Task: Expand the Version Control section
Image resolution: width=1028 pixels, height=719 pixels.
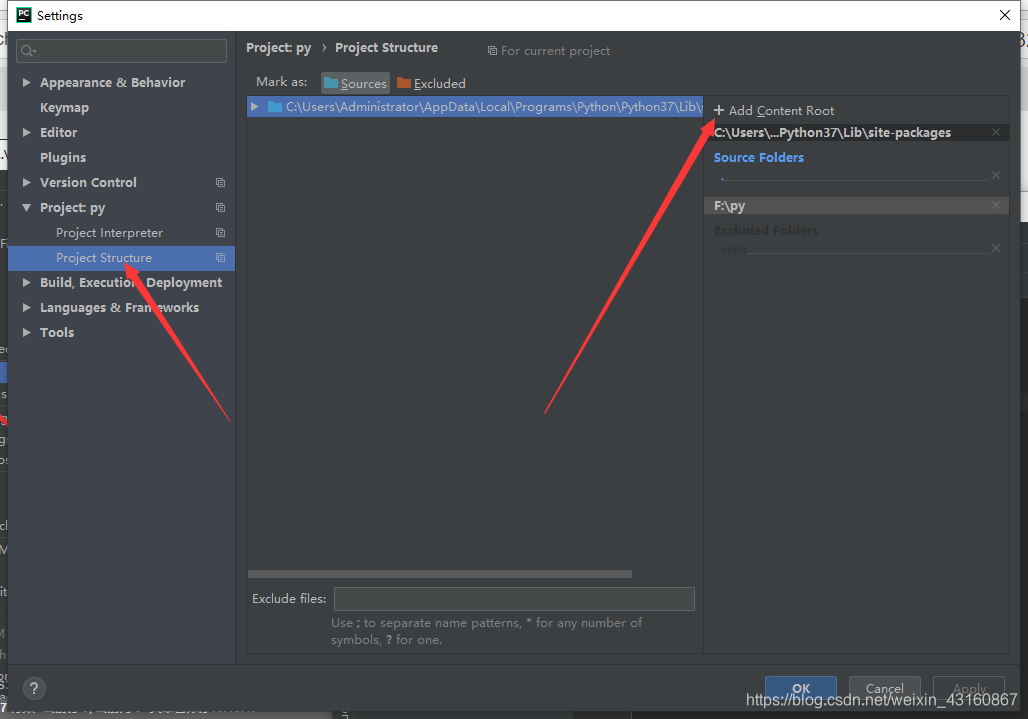Action: coord(27,182)
